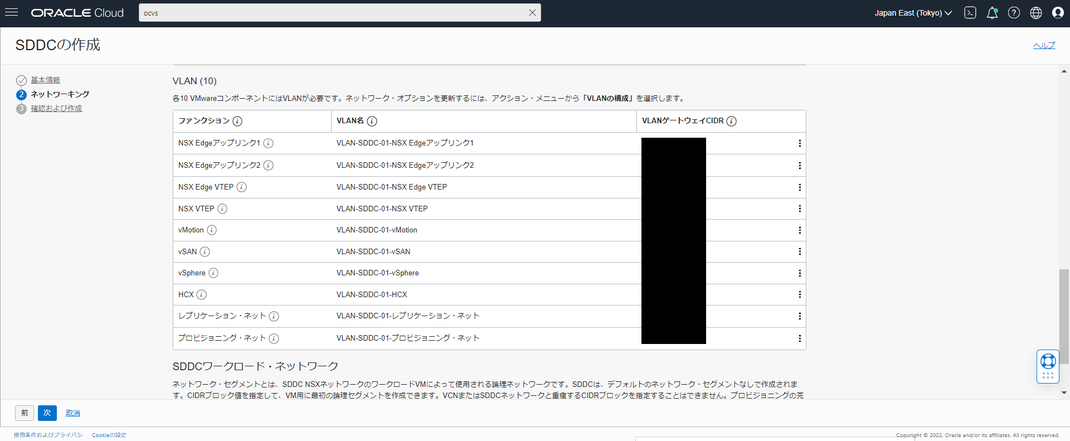Open the help question mark menu
The height and width of the screenshot is (441, 1070).
[1014, 13]
